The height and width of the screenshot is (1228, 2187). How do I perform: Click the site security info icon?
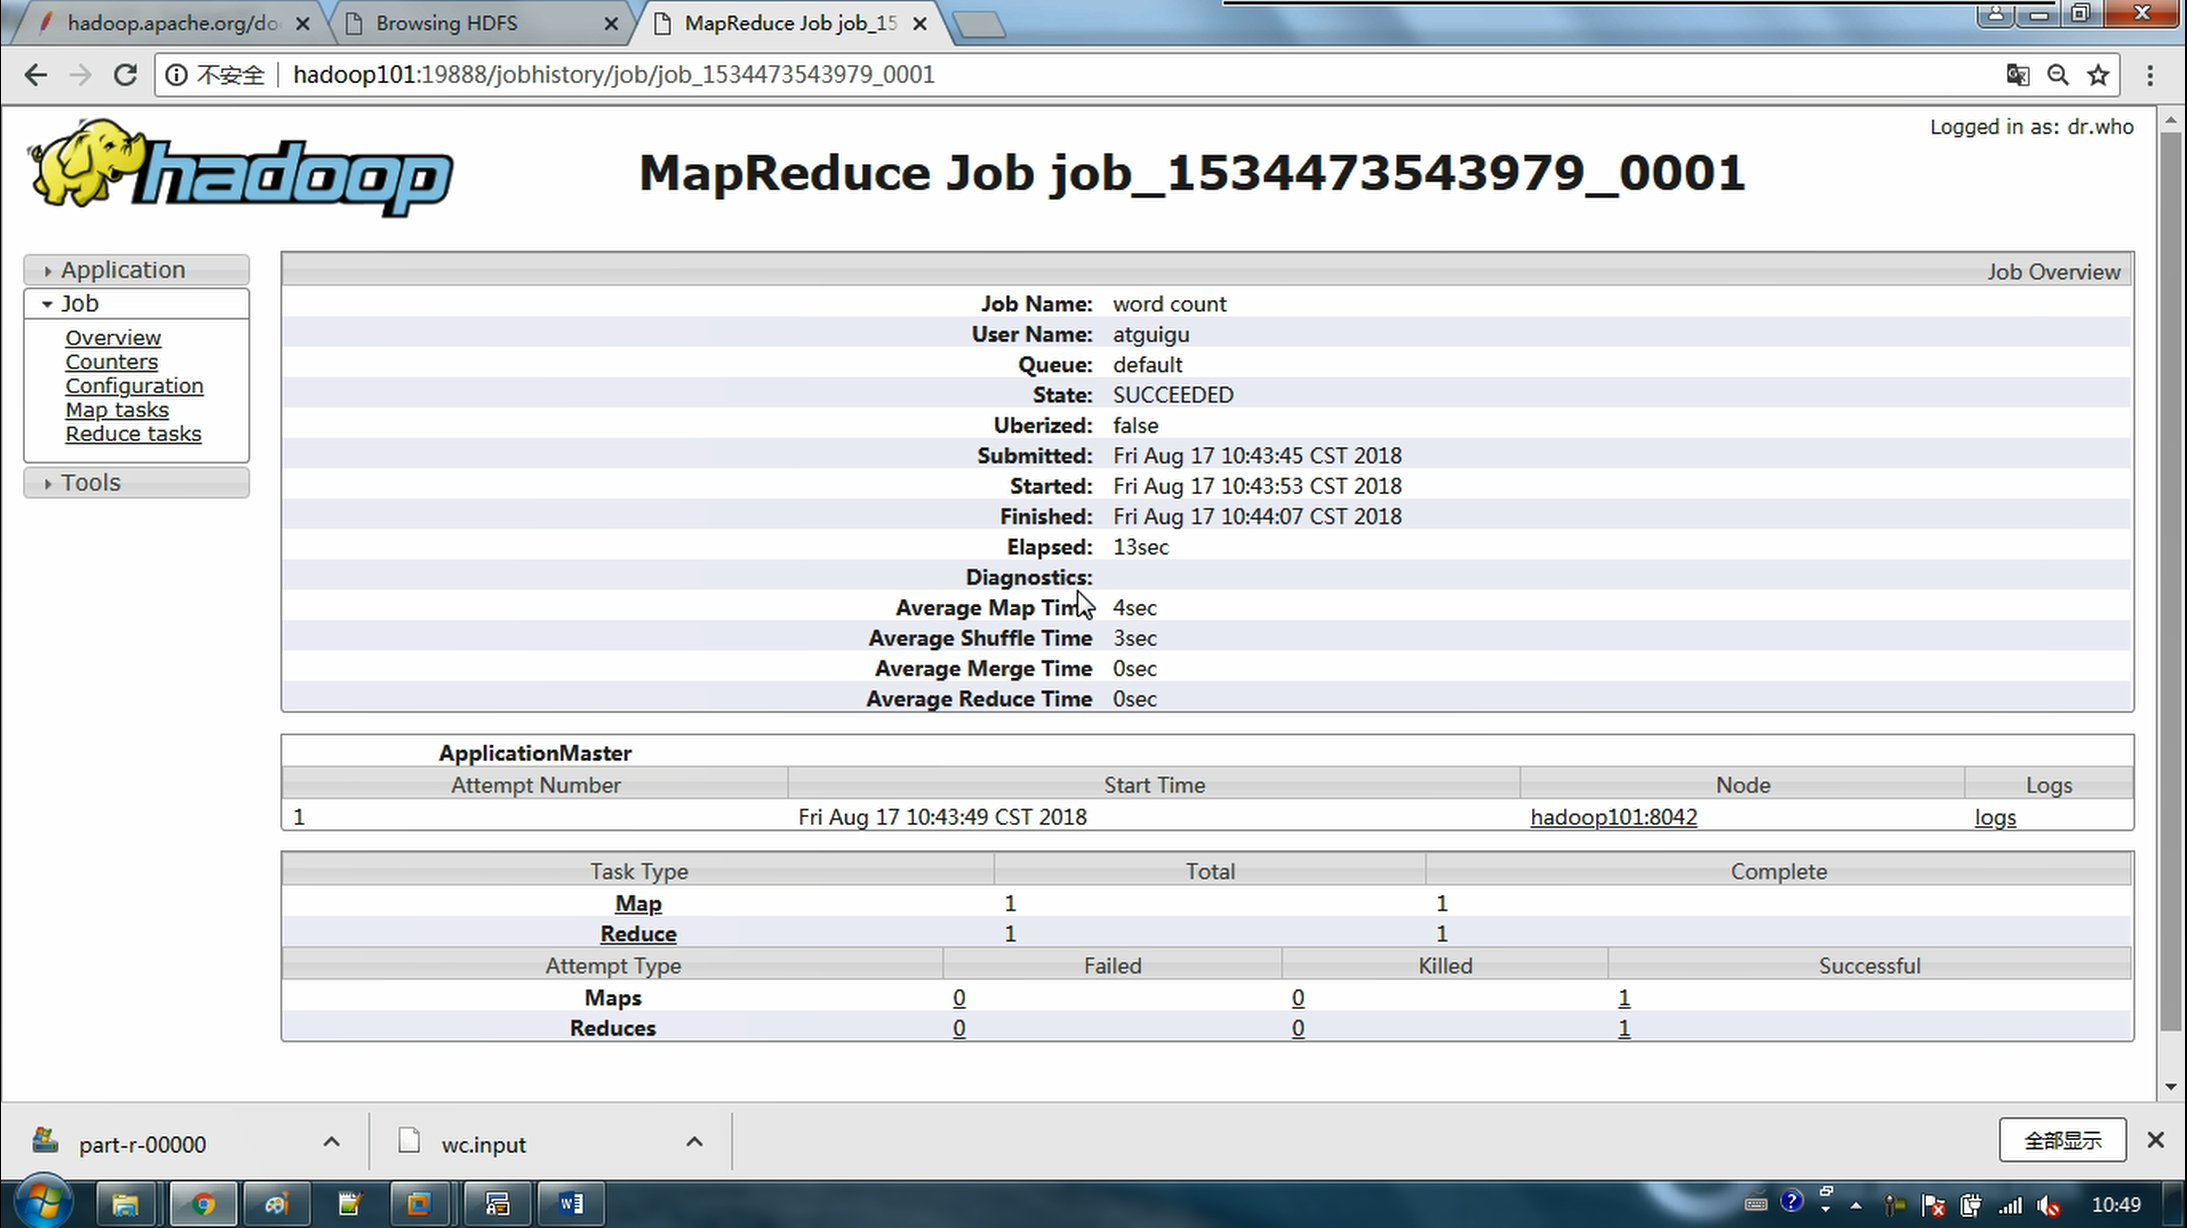pos(176,75)
